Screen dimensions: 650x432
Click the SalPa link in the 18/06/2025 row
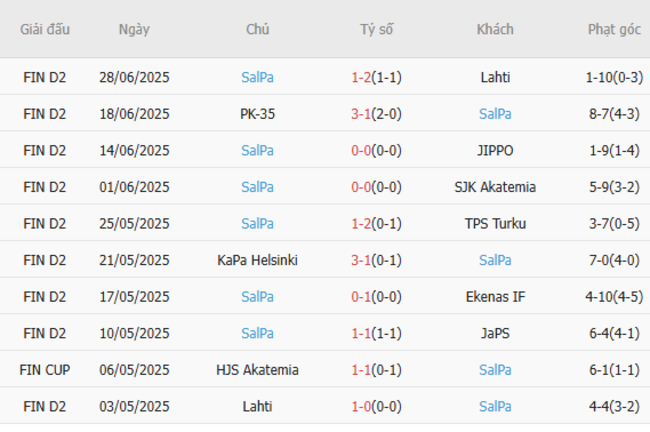[495, 113]
